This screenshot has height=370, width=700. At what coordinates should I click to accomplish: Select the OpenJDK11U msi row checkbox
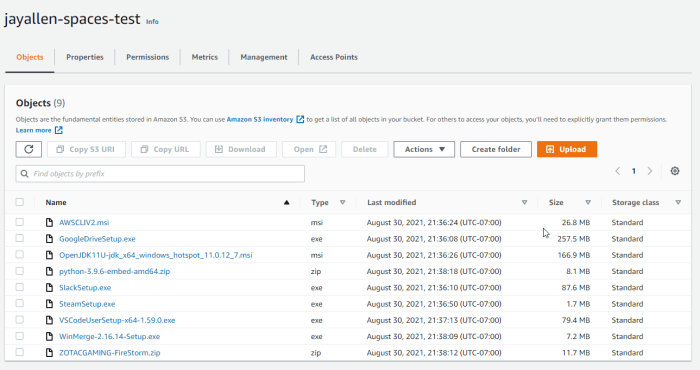(20, 254)
